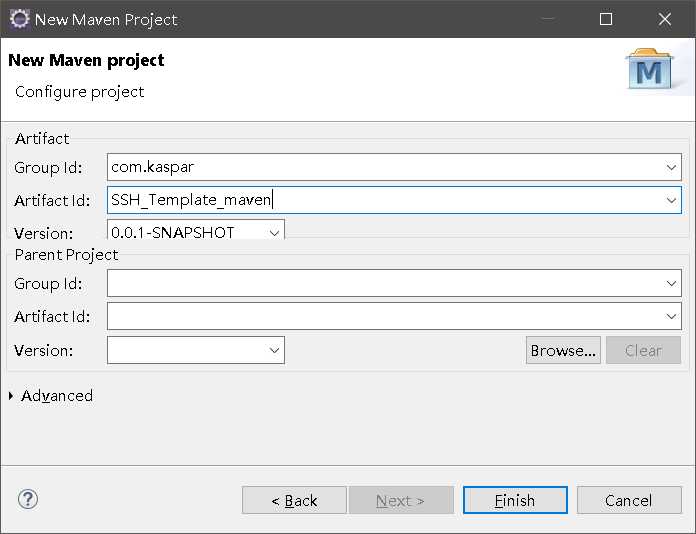Image resolution: width=696 pixels, height=534 pixels.
Task: Close the New Maven Project dialog
Action: [664, 19]
